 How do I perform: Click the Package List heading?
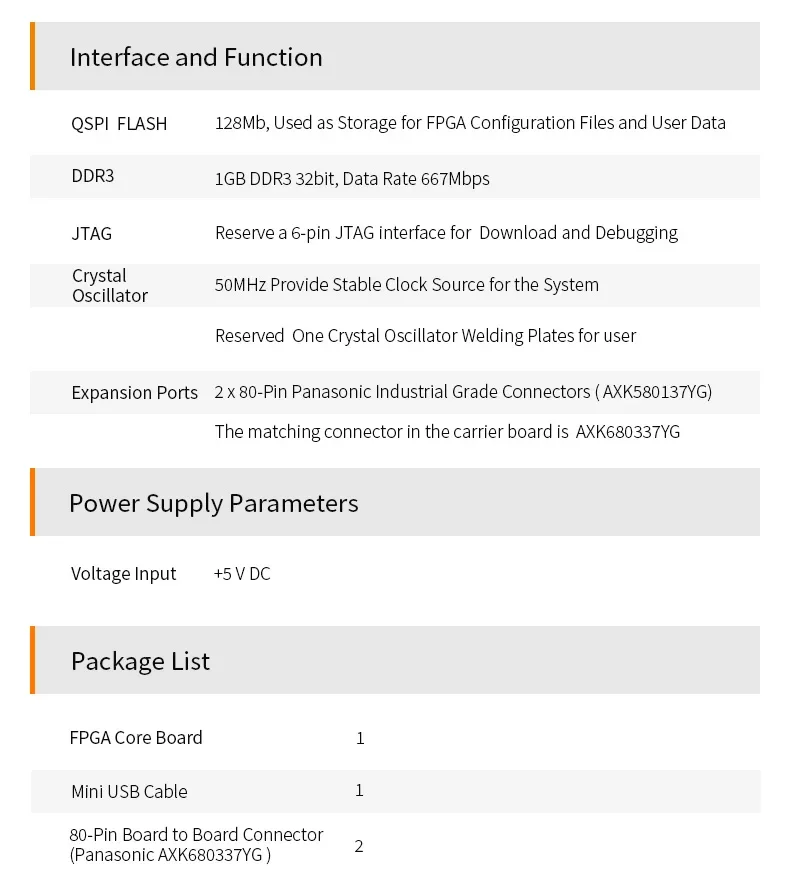point(140,661)
